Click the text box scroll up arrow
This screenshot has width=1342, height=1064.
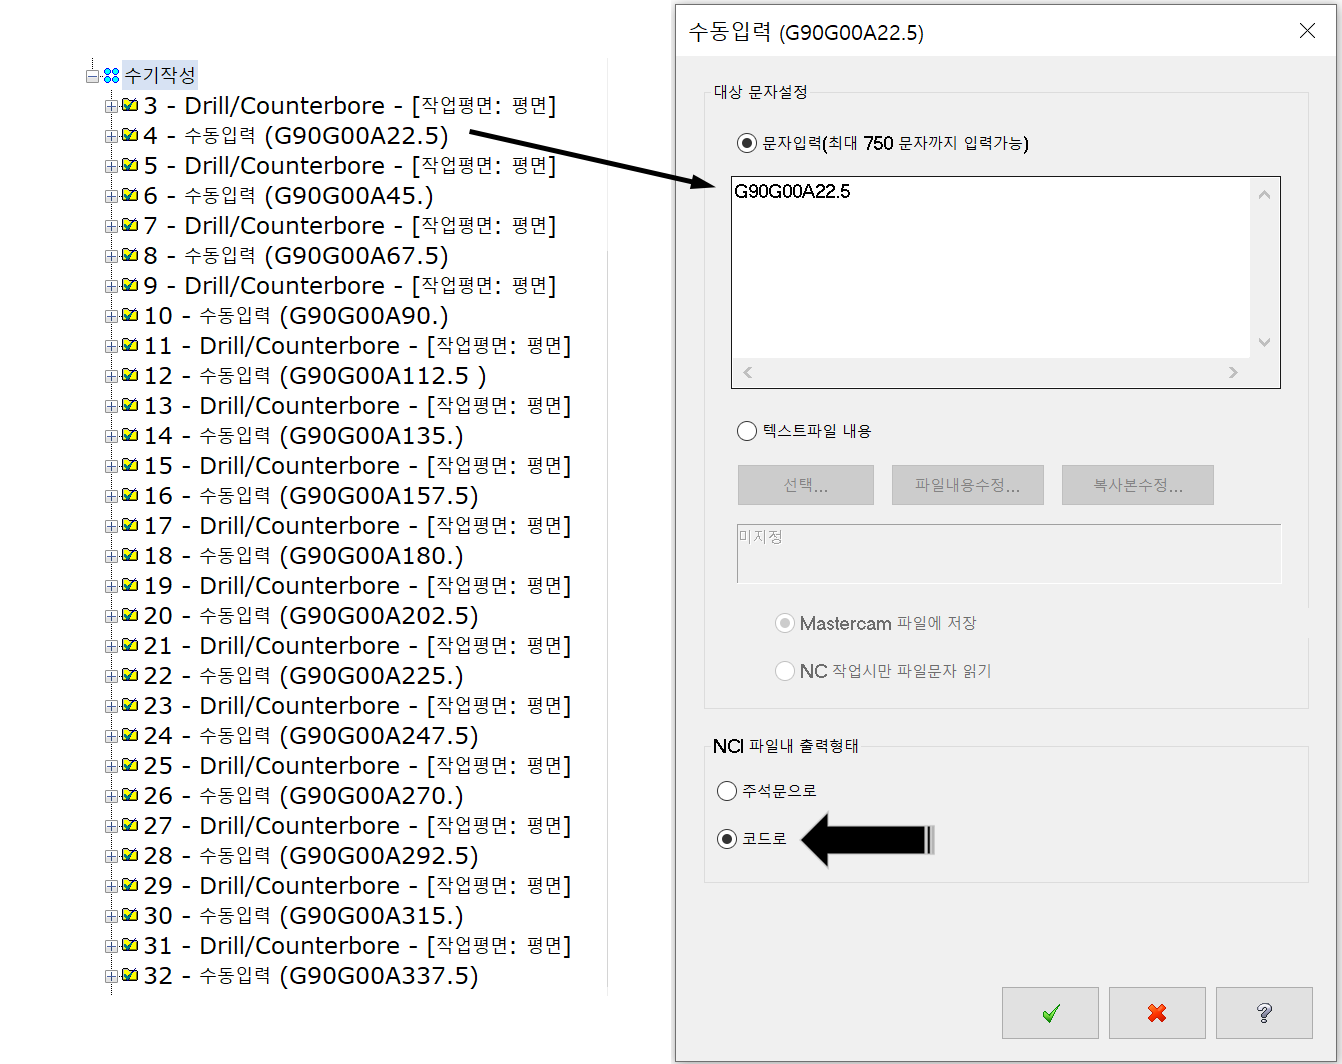point(1264,194)
